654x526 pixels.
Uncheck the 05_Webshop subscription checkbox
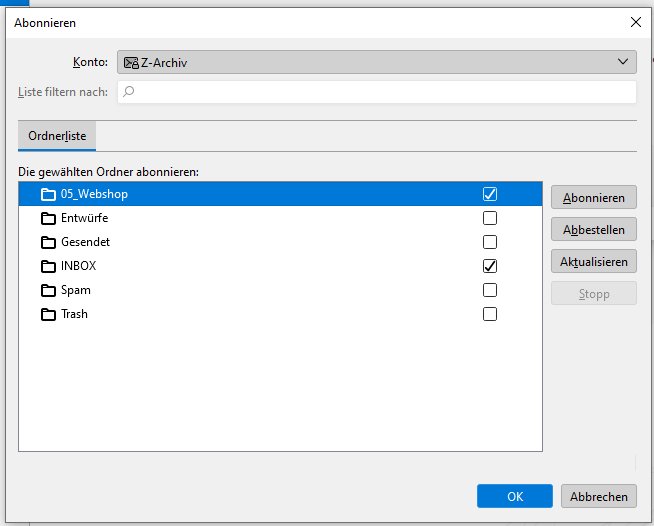[490, 194]
